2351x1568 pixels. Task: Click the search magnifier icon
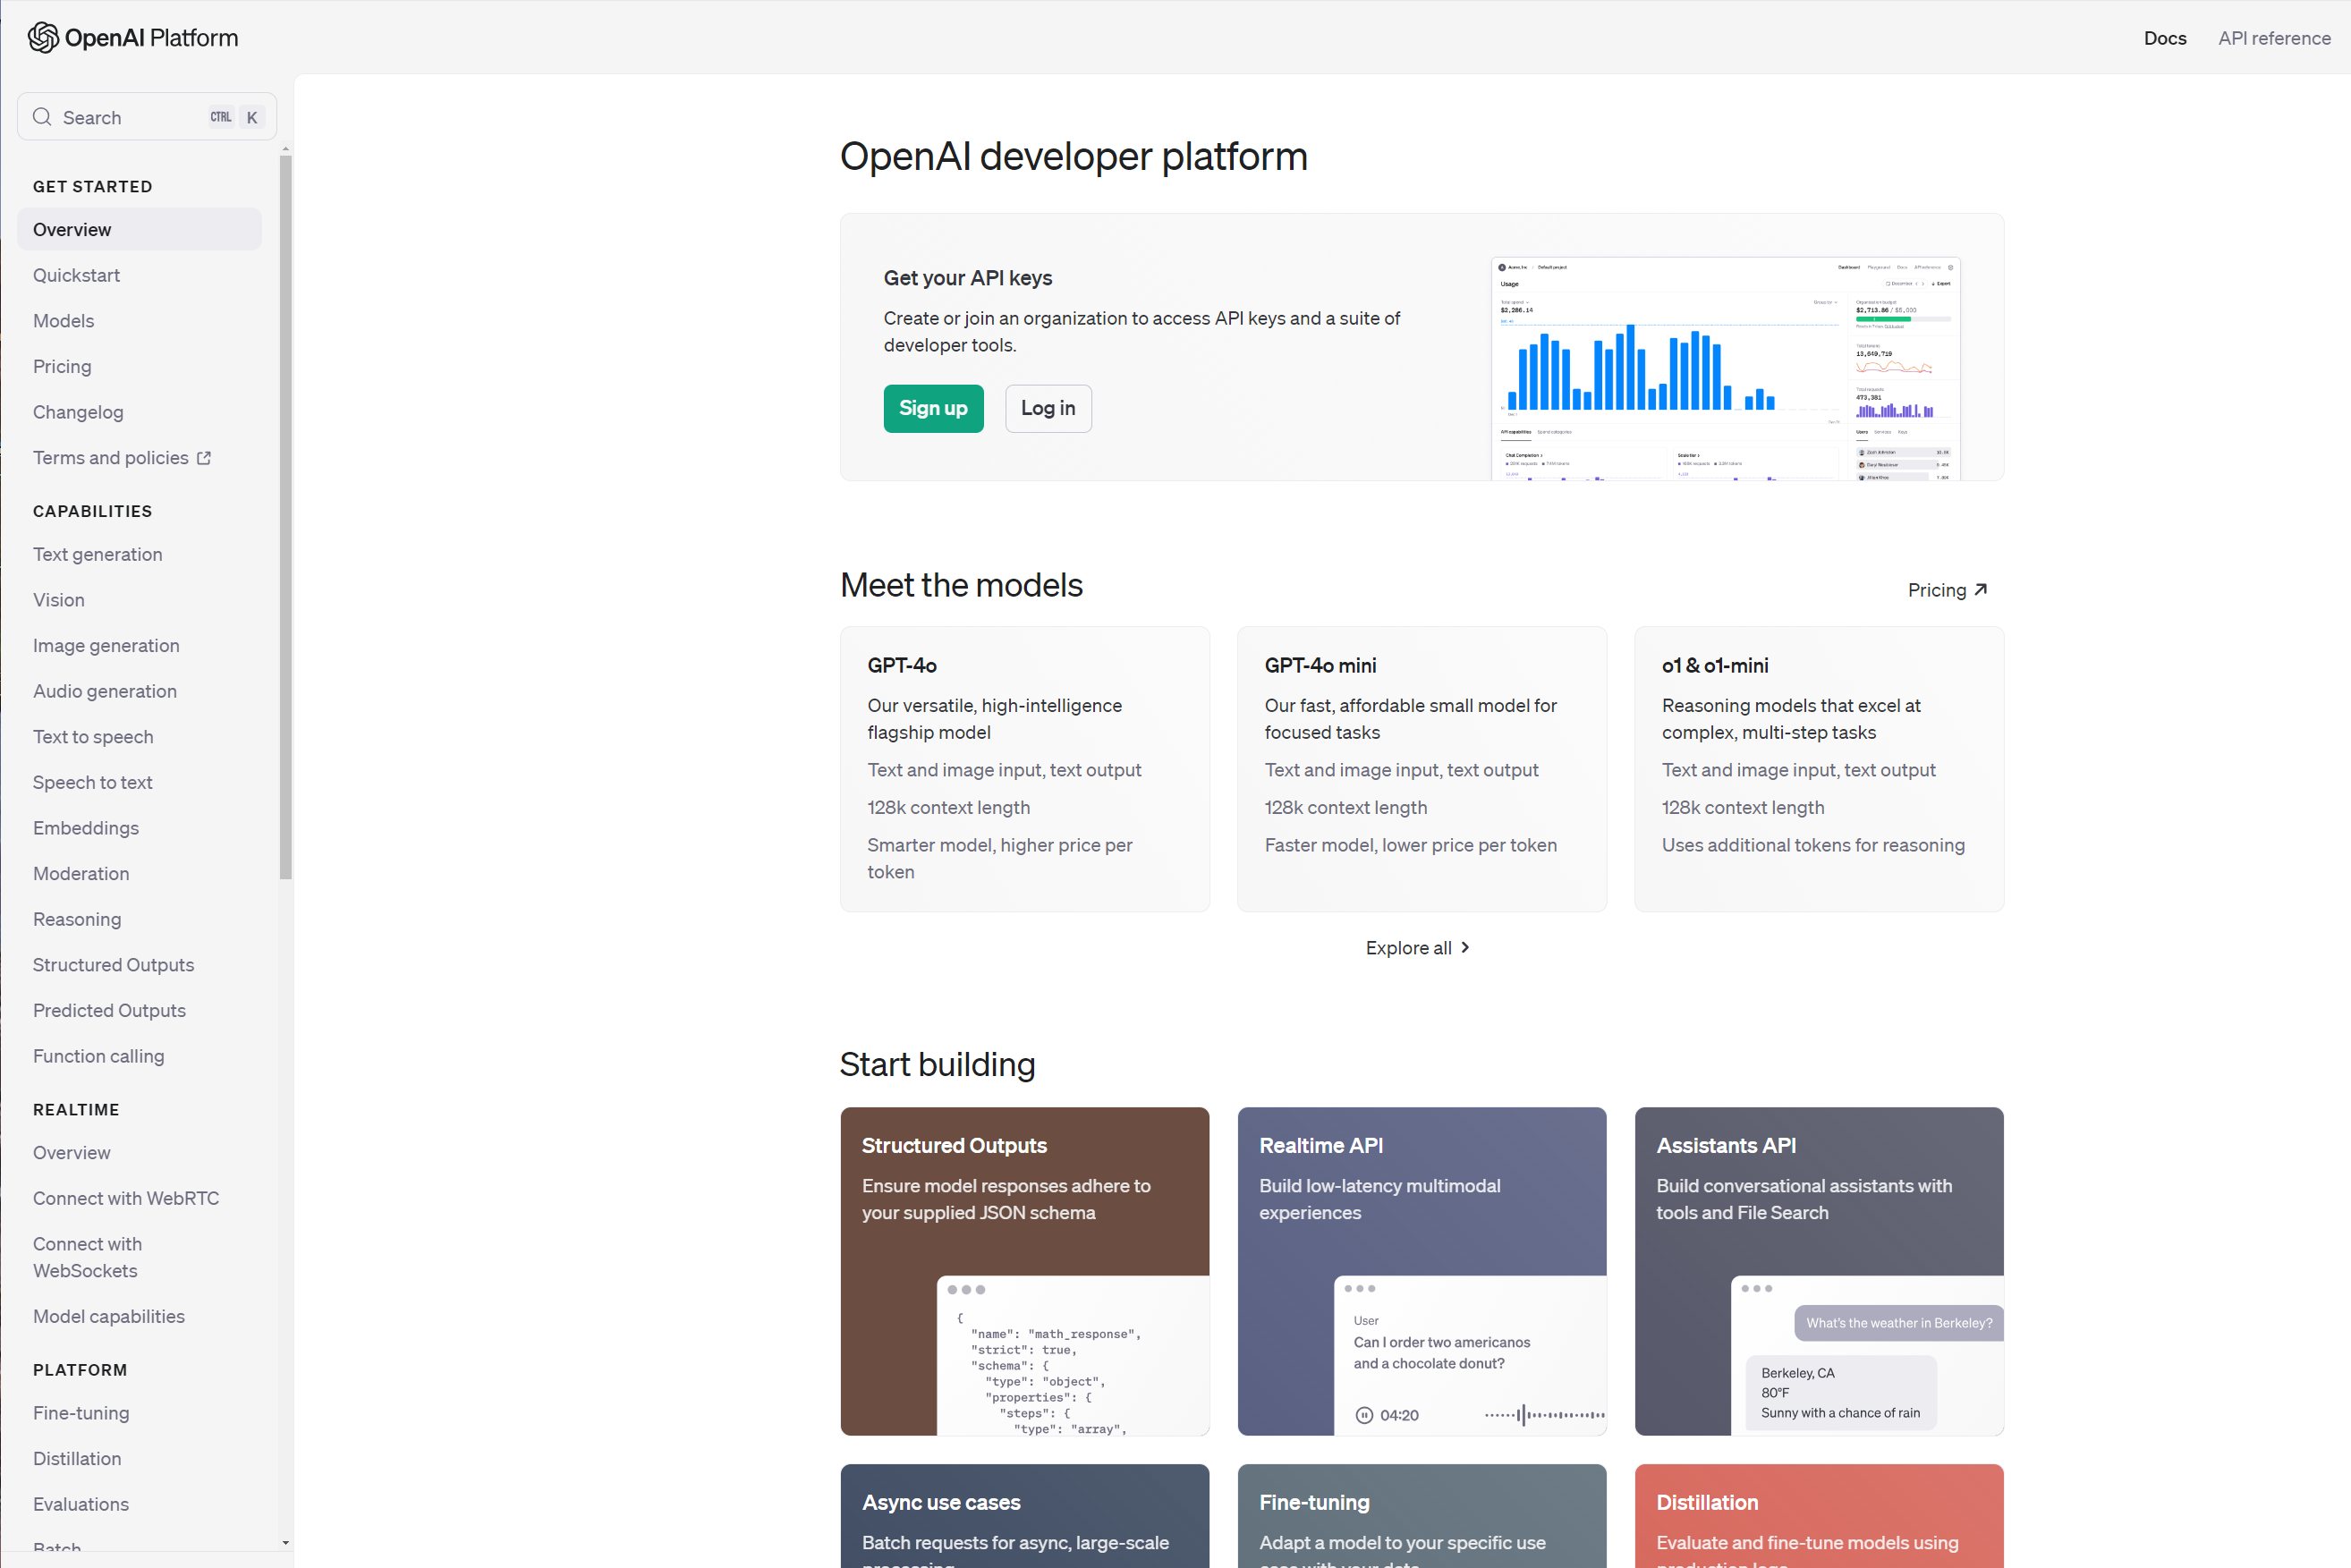42,117
